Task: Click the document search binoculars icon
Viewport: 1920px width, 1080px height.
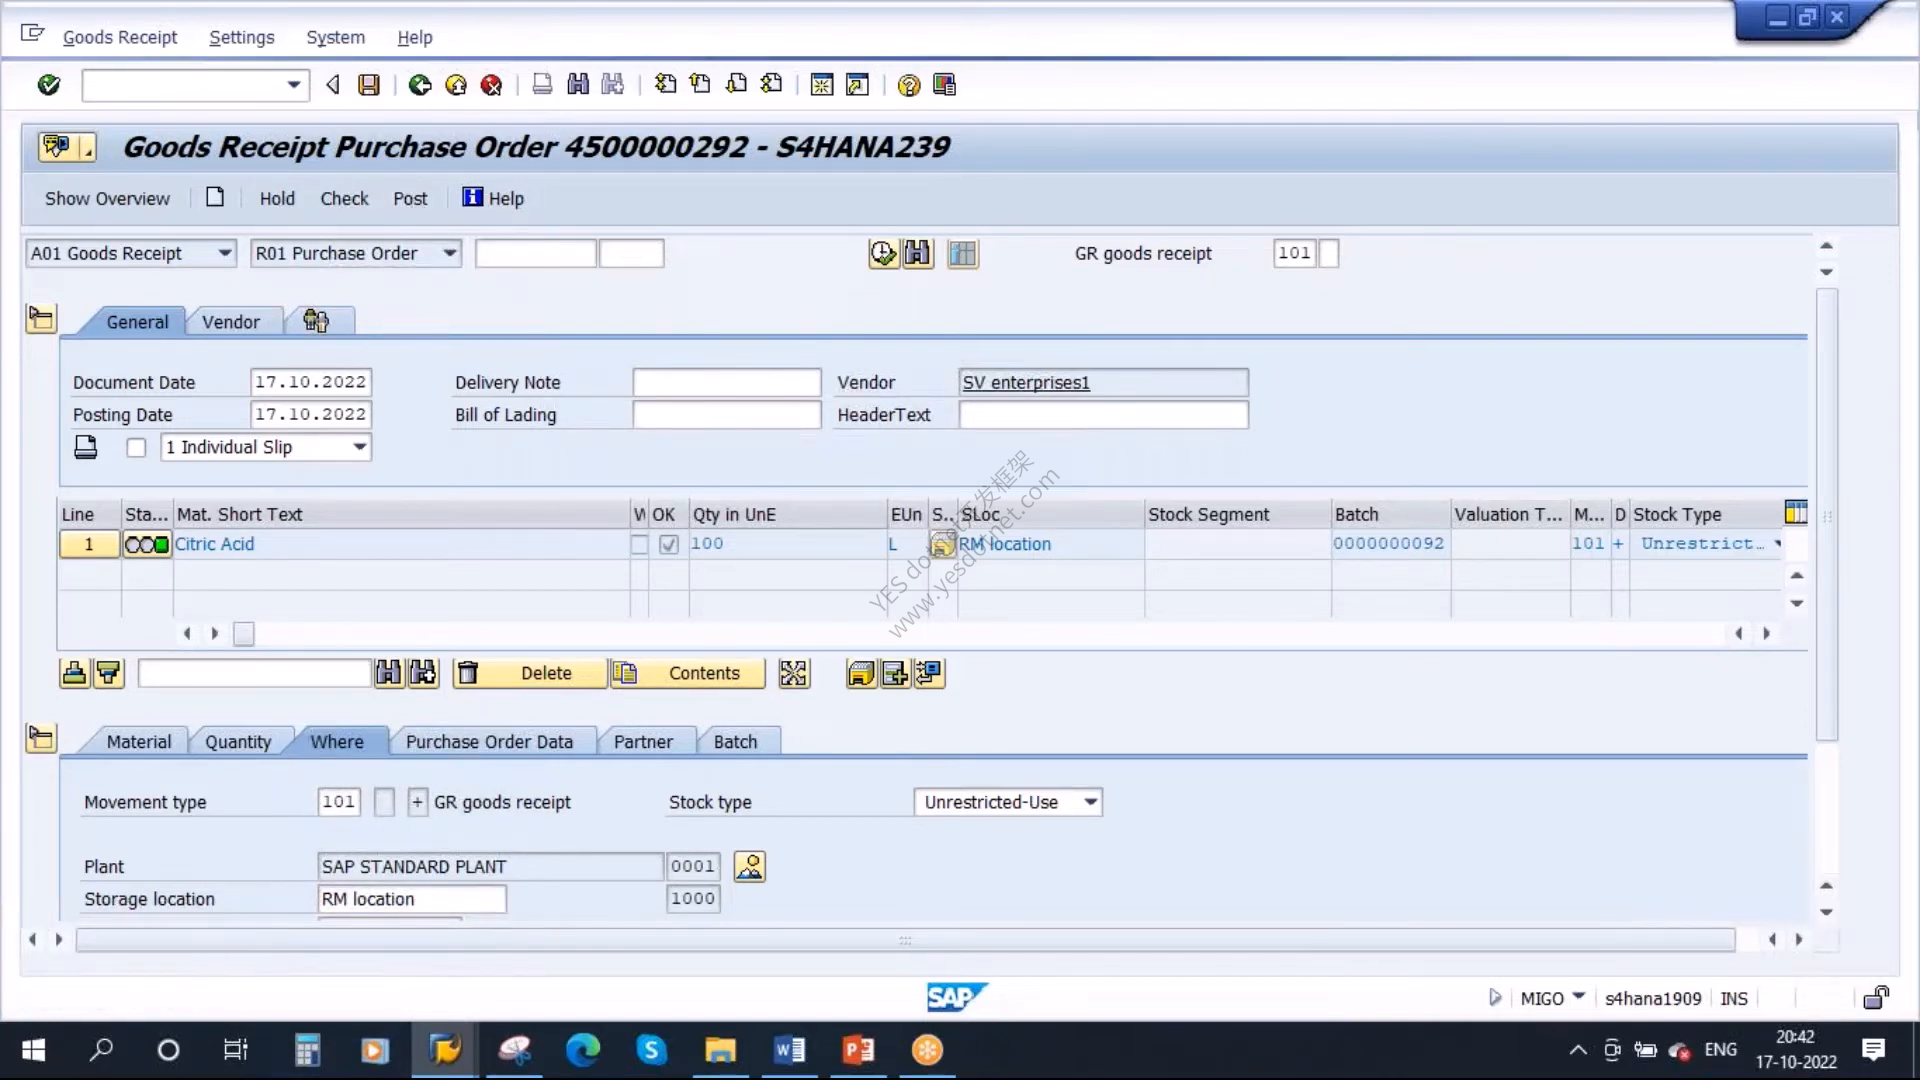Action: [x=917, y=254]
